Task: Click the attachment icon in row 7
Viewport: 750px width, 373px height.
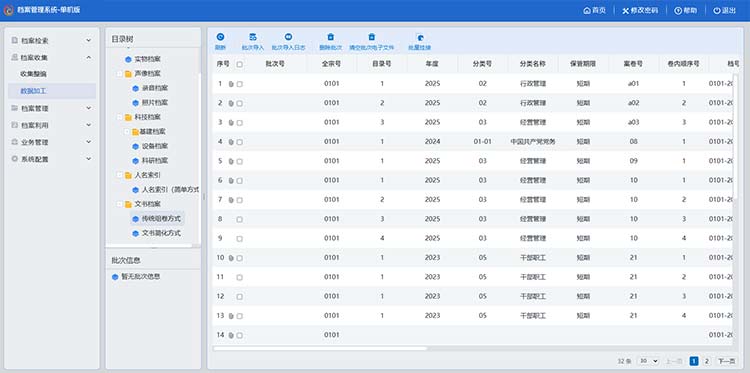Action: [x=231, y=200]
